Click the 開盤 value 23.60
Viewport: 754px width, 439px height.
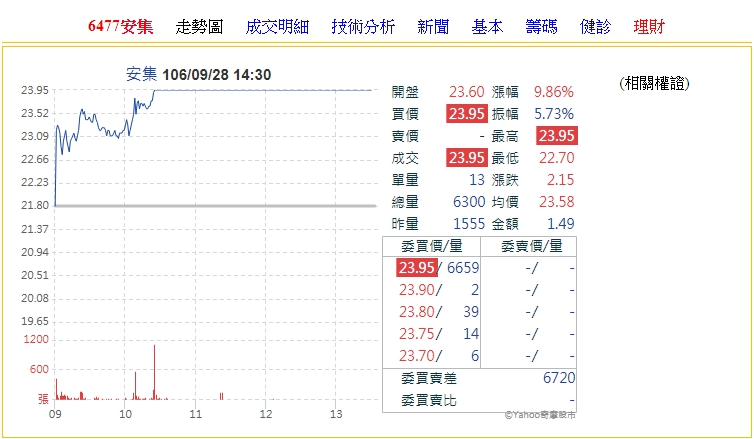[x=466, y=92]
